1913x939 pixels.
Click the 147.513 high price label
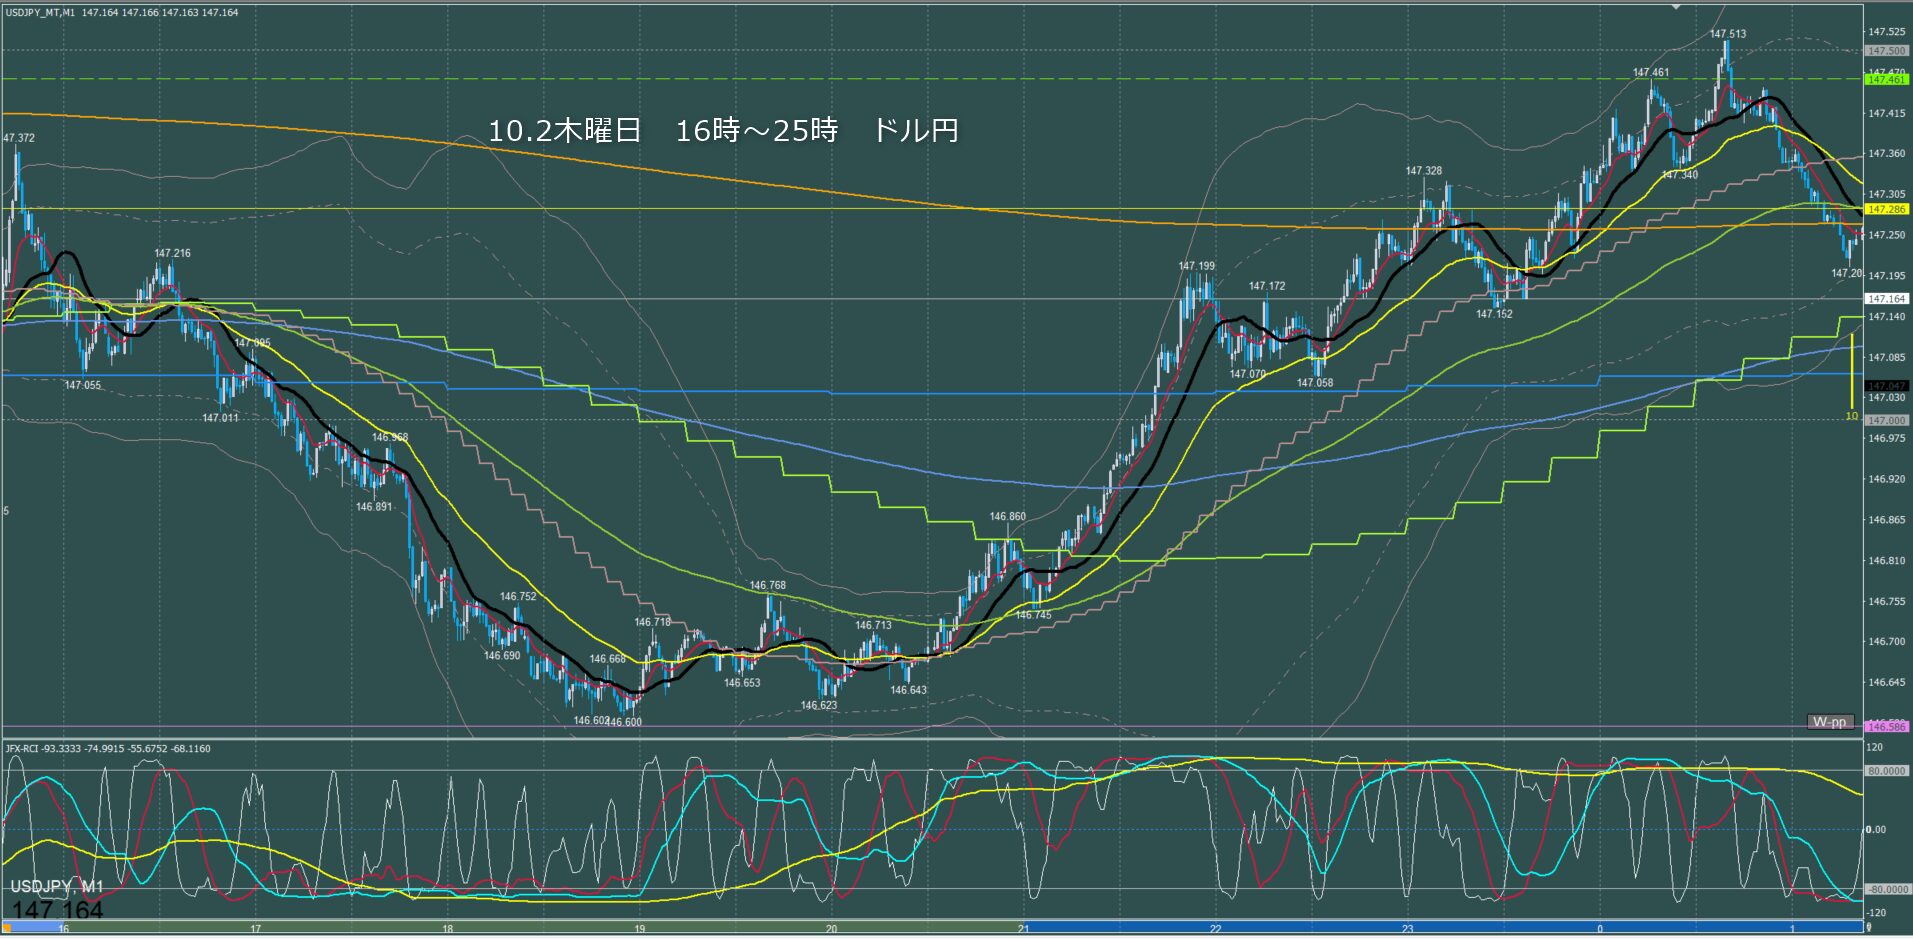[1727, 34]
